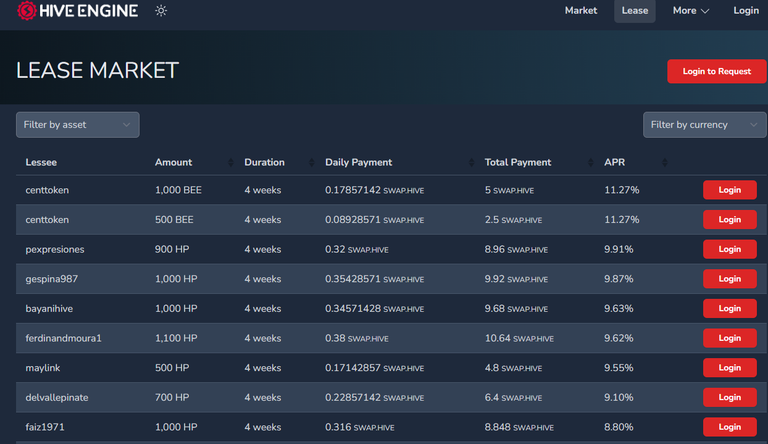Select lessee name delvallepinate
Screen dimensions: 768x444
pos(57,397)
